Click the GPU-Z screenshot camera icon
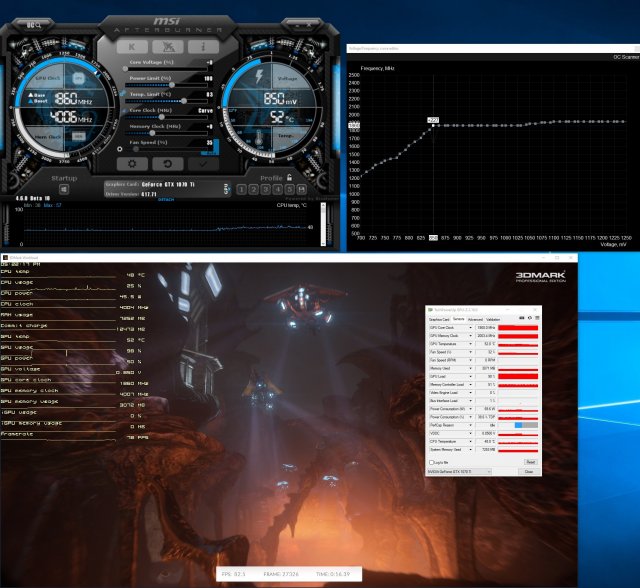This screenshot has width=640, height=588. coord(521,318)
